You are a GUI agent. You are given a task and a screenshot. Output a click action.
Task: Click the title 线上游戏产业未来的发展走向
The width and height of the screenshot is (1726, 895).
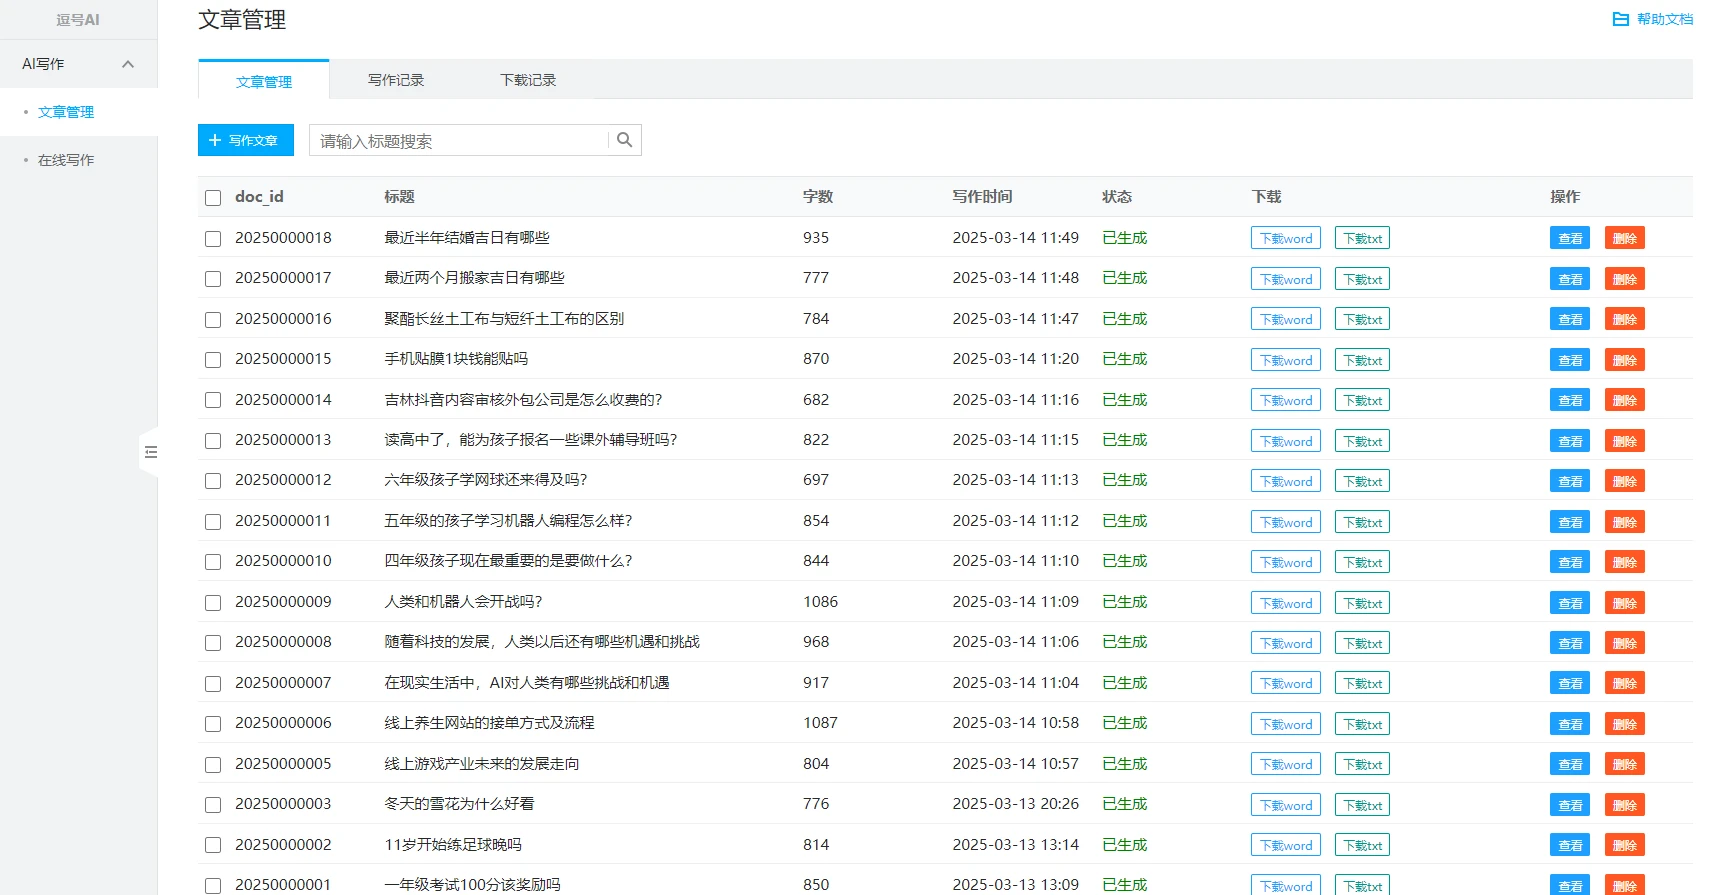pyautogui.click(x=482, y=764)
